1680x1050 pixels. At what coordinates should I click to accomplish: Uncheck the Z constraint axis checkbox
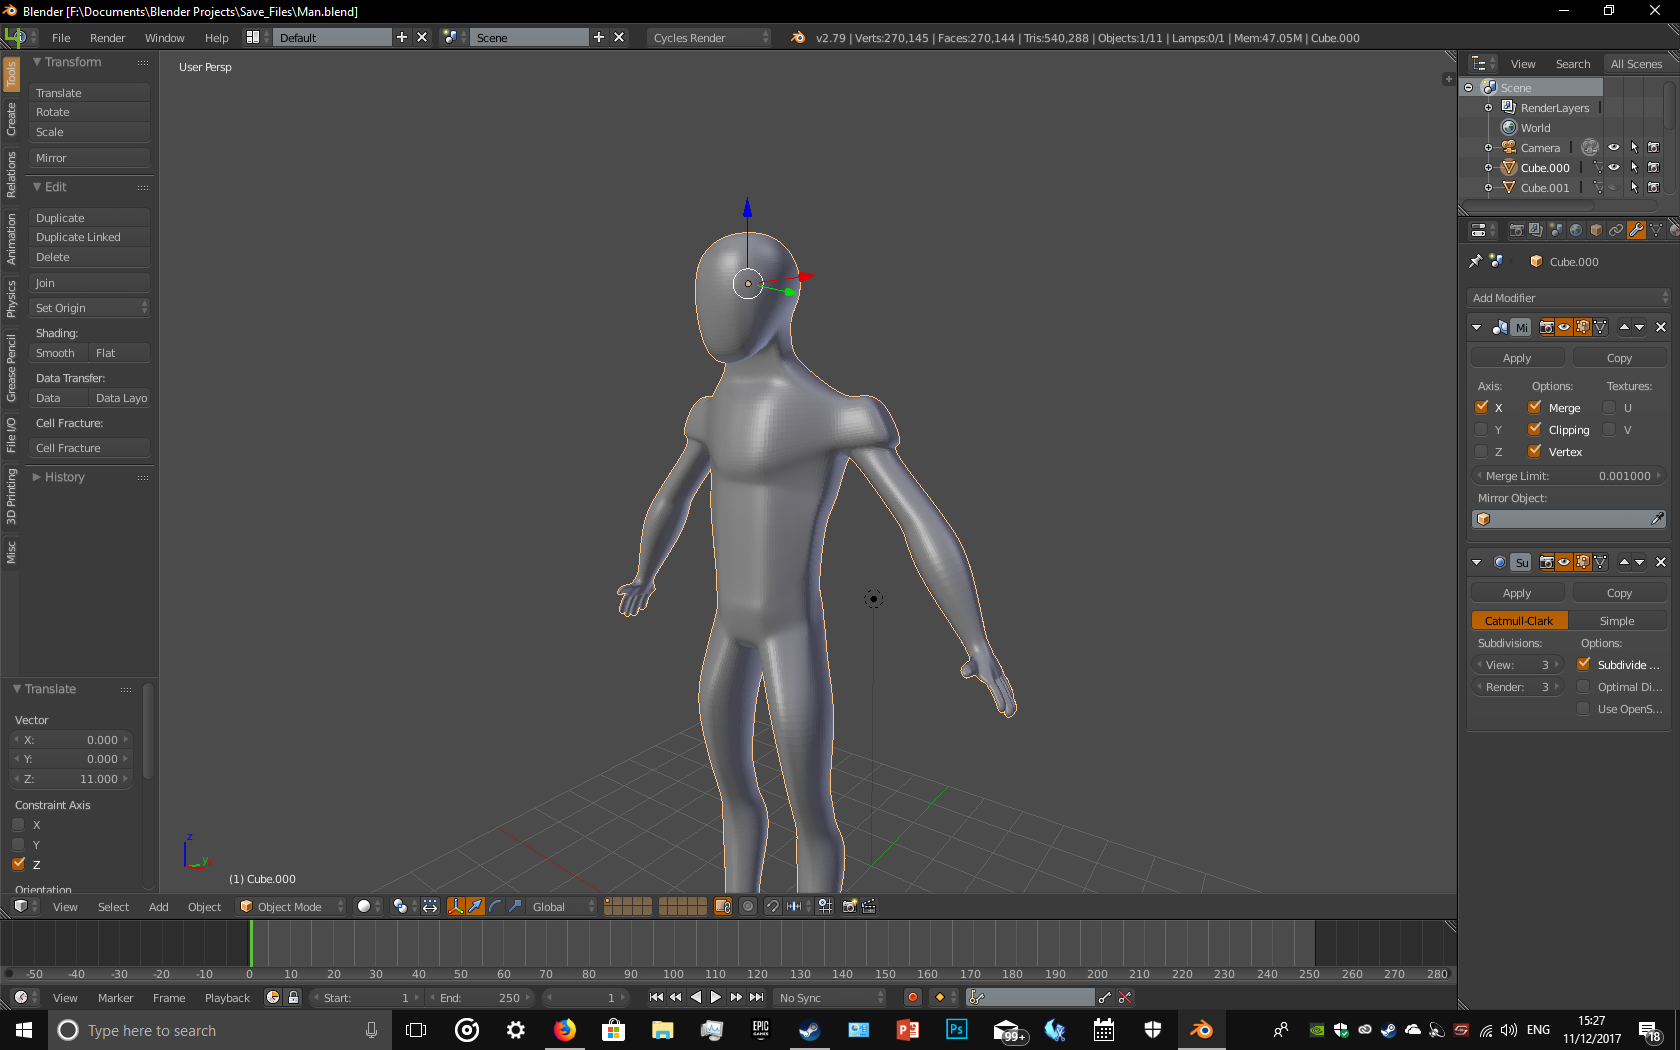click(x=19, y=864)
